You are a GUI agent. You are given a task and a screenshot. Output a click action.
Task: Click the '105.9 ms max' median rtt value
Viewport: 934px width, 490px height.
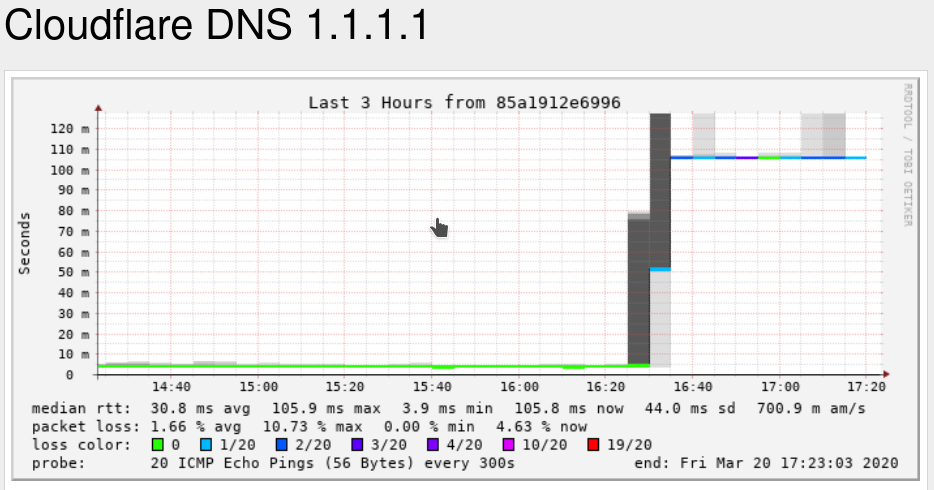326,409
